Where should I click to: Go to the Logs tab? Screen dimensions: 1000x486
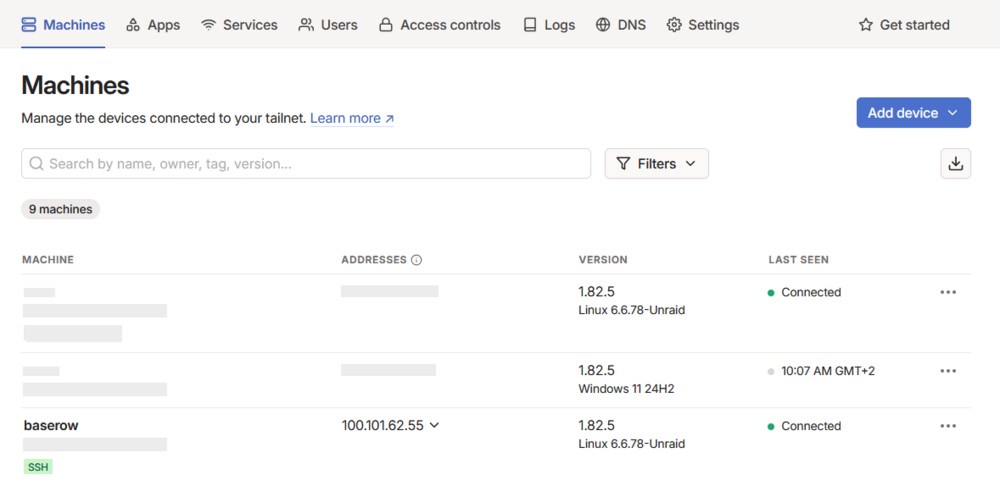click(x=549, y=25)
